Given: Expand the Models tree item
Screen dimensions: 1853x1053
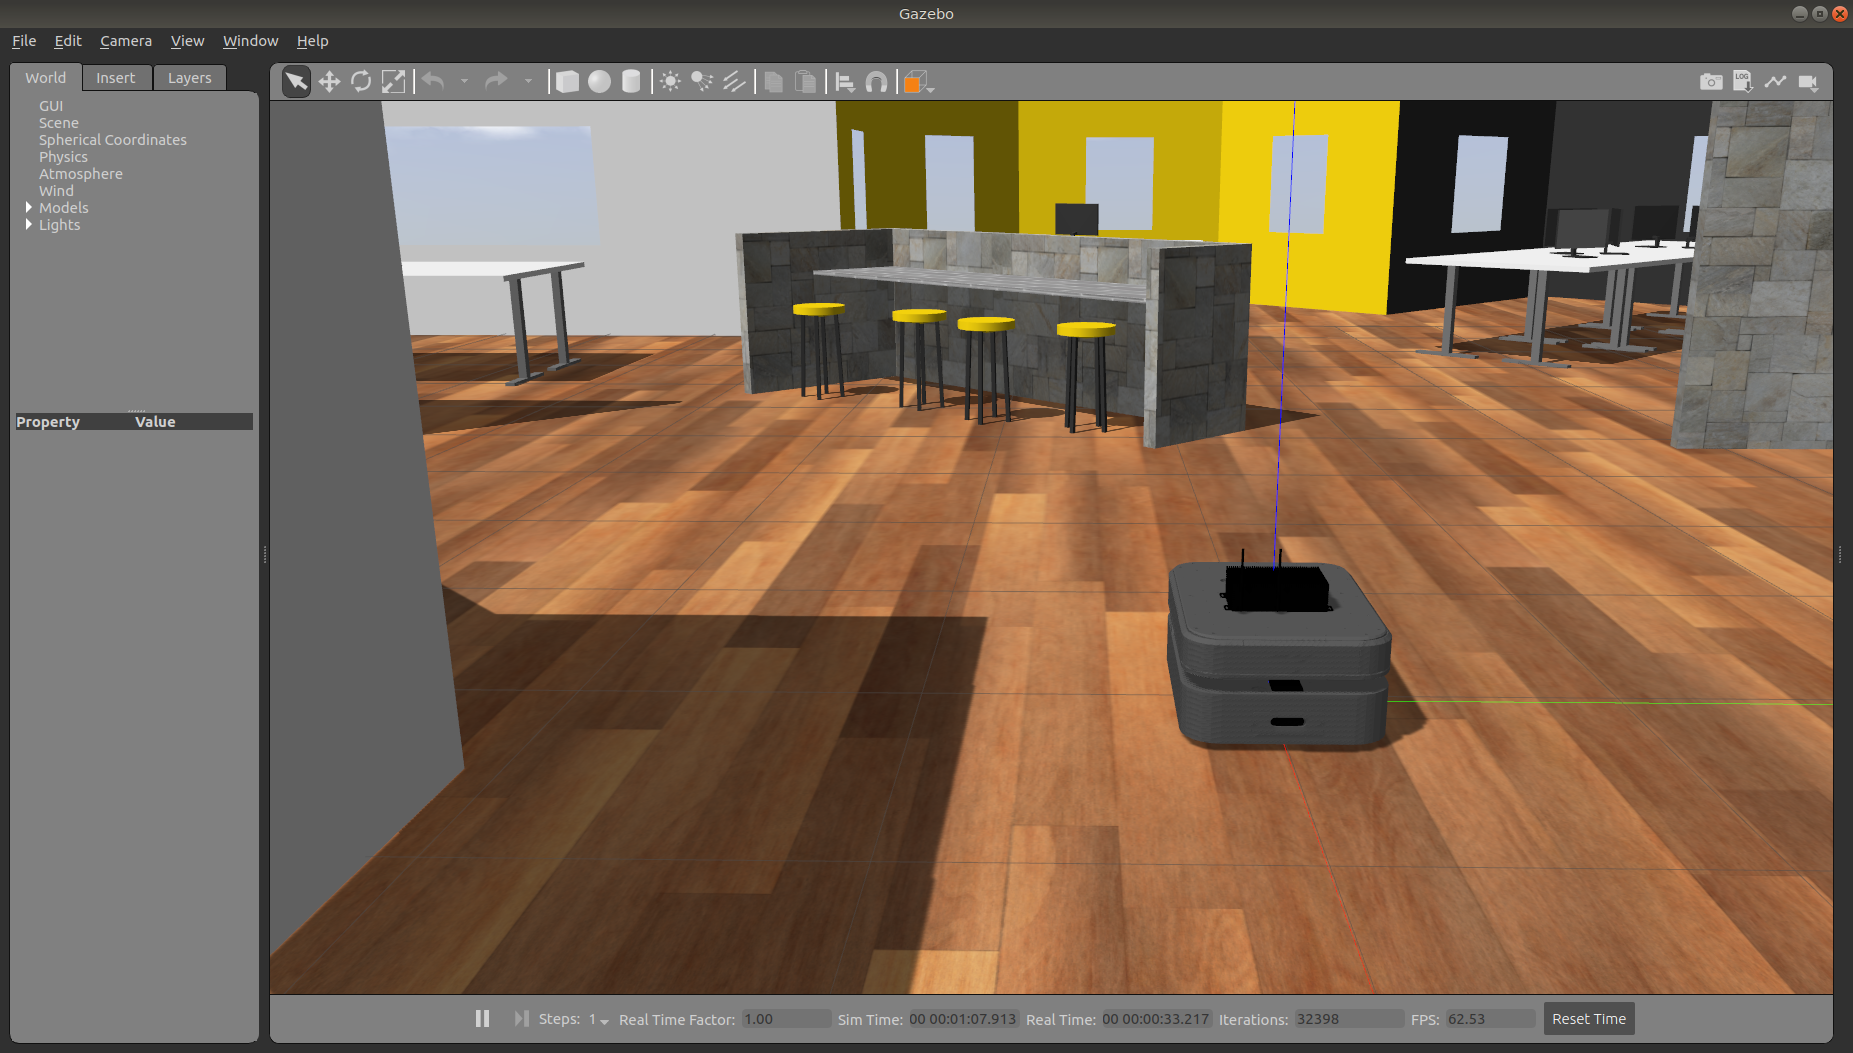Looking at the screenshot, I should pyautogui.click(x=29, y=208).
